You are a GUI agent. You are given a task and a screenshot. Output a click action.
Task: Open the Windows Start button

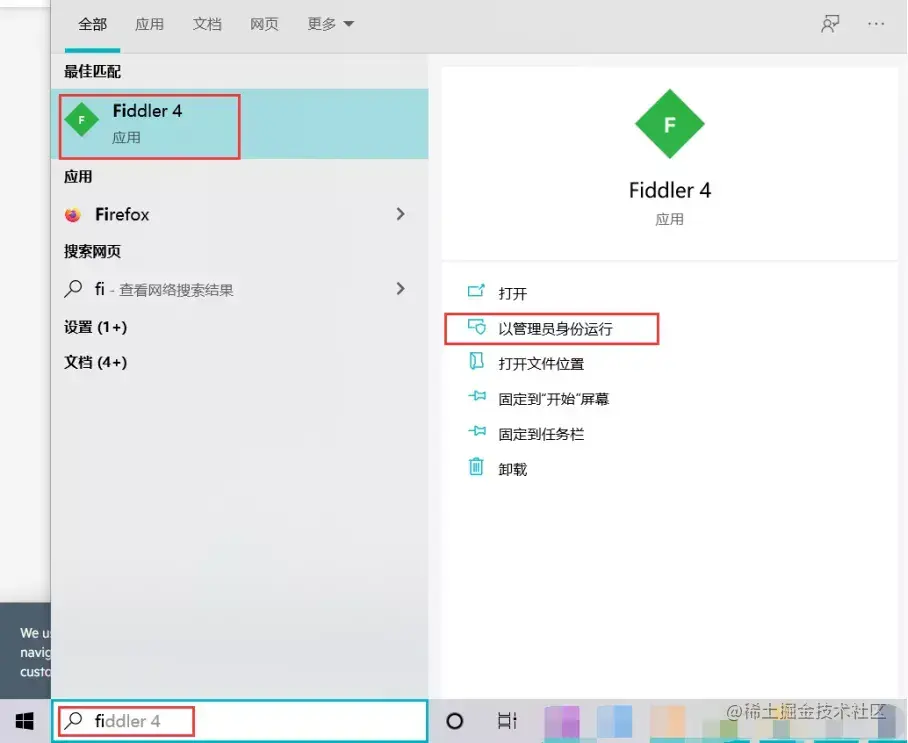pyautogui.click(x=25, y=721)
